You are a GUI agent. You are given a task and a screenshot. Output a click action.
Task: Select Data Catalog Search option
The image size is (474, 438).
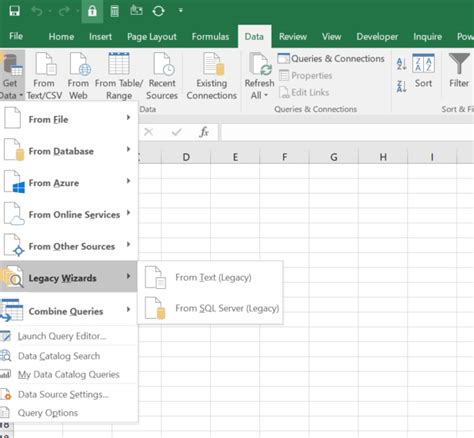[69, 356]
